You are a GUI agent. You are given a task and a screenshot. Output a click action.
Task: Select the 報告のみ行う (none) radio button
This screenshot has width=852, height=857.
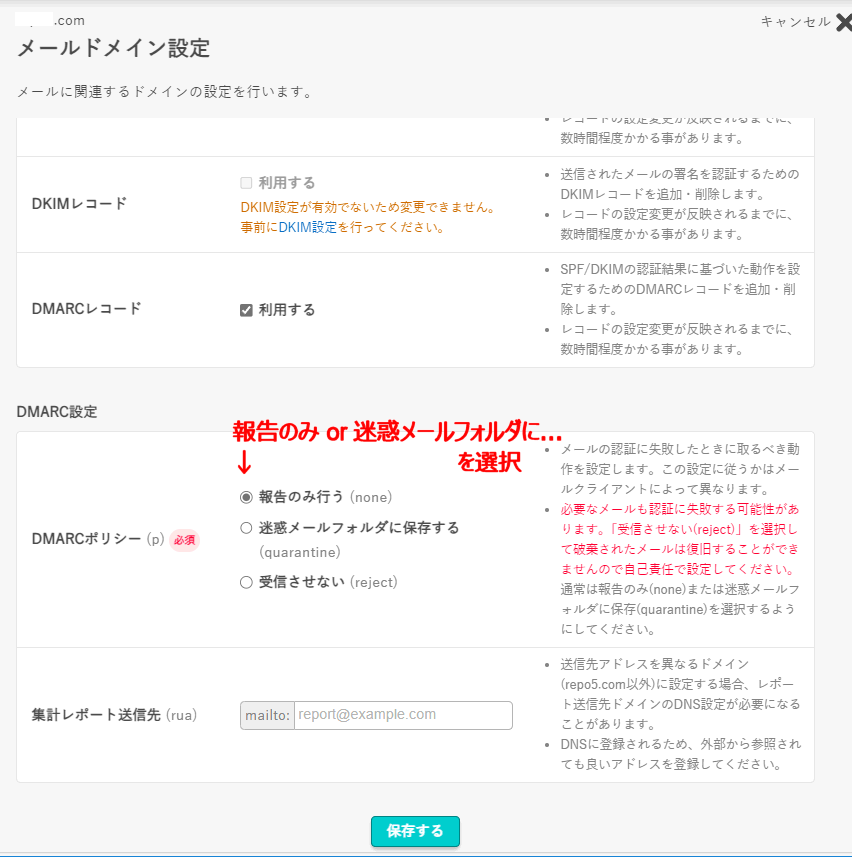click(246, 497)
